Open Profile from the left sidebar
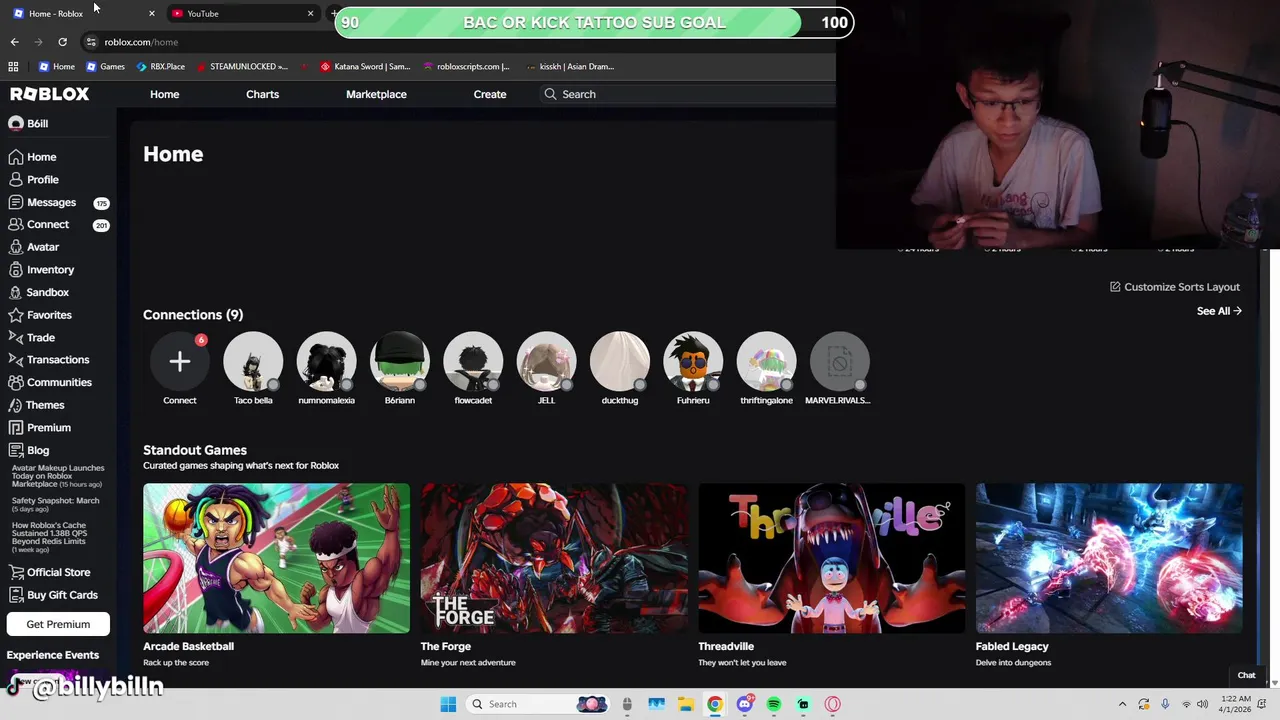The image size is (1280, 720). tap(34, 180)
